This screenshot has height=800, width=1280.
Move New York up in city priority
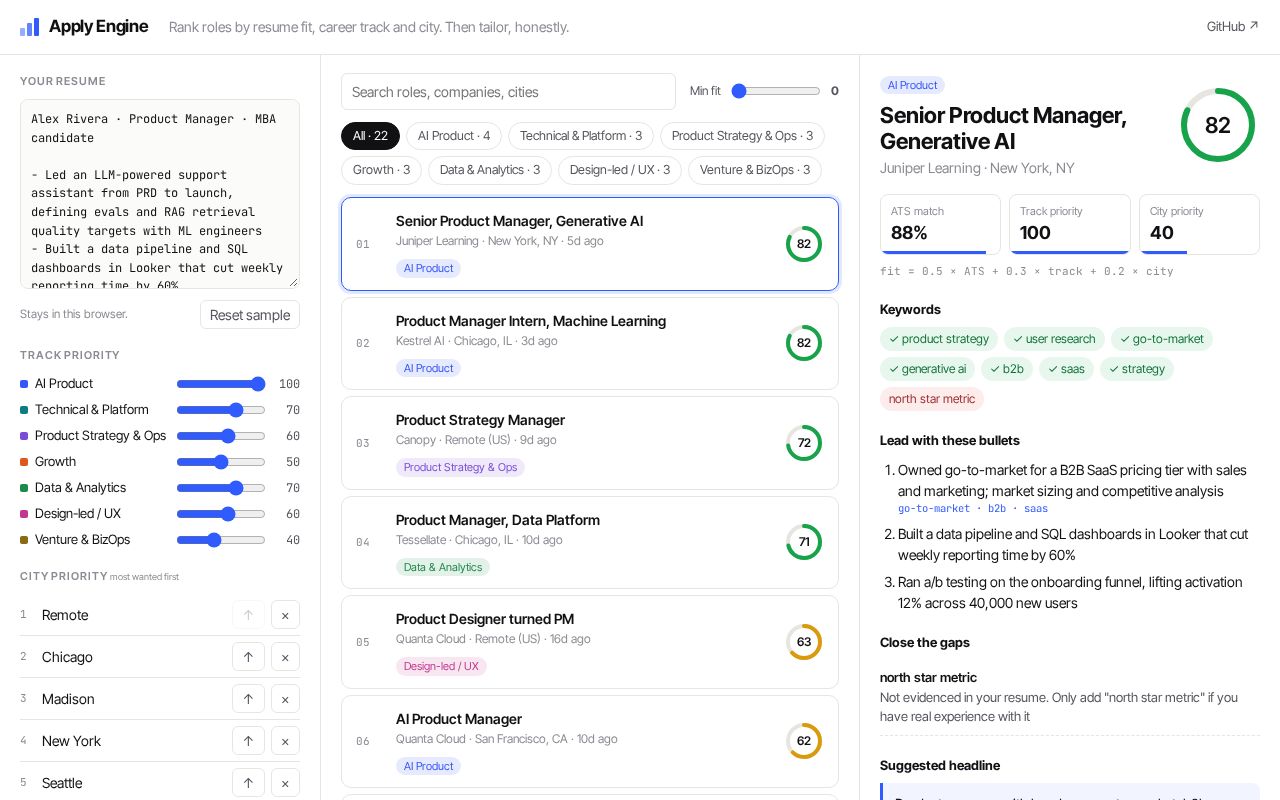click(248, 741)
